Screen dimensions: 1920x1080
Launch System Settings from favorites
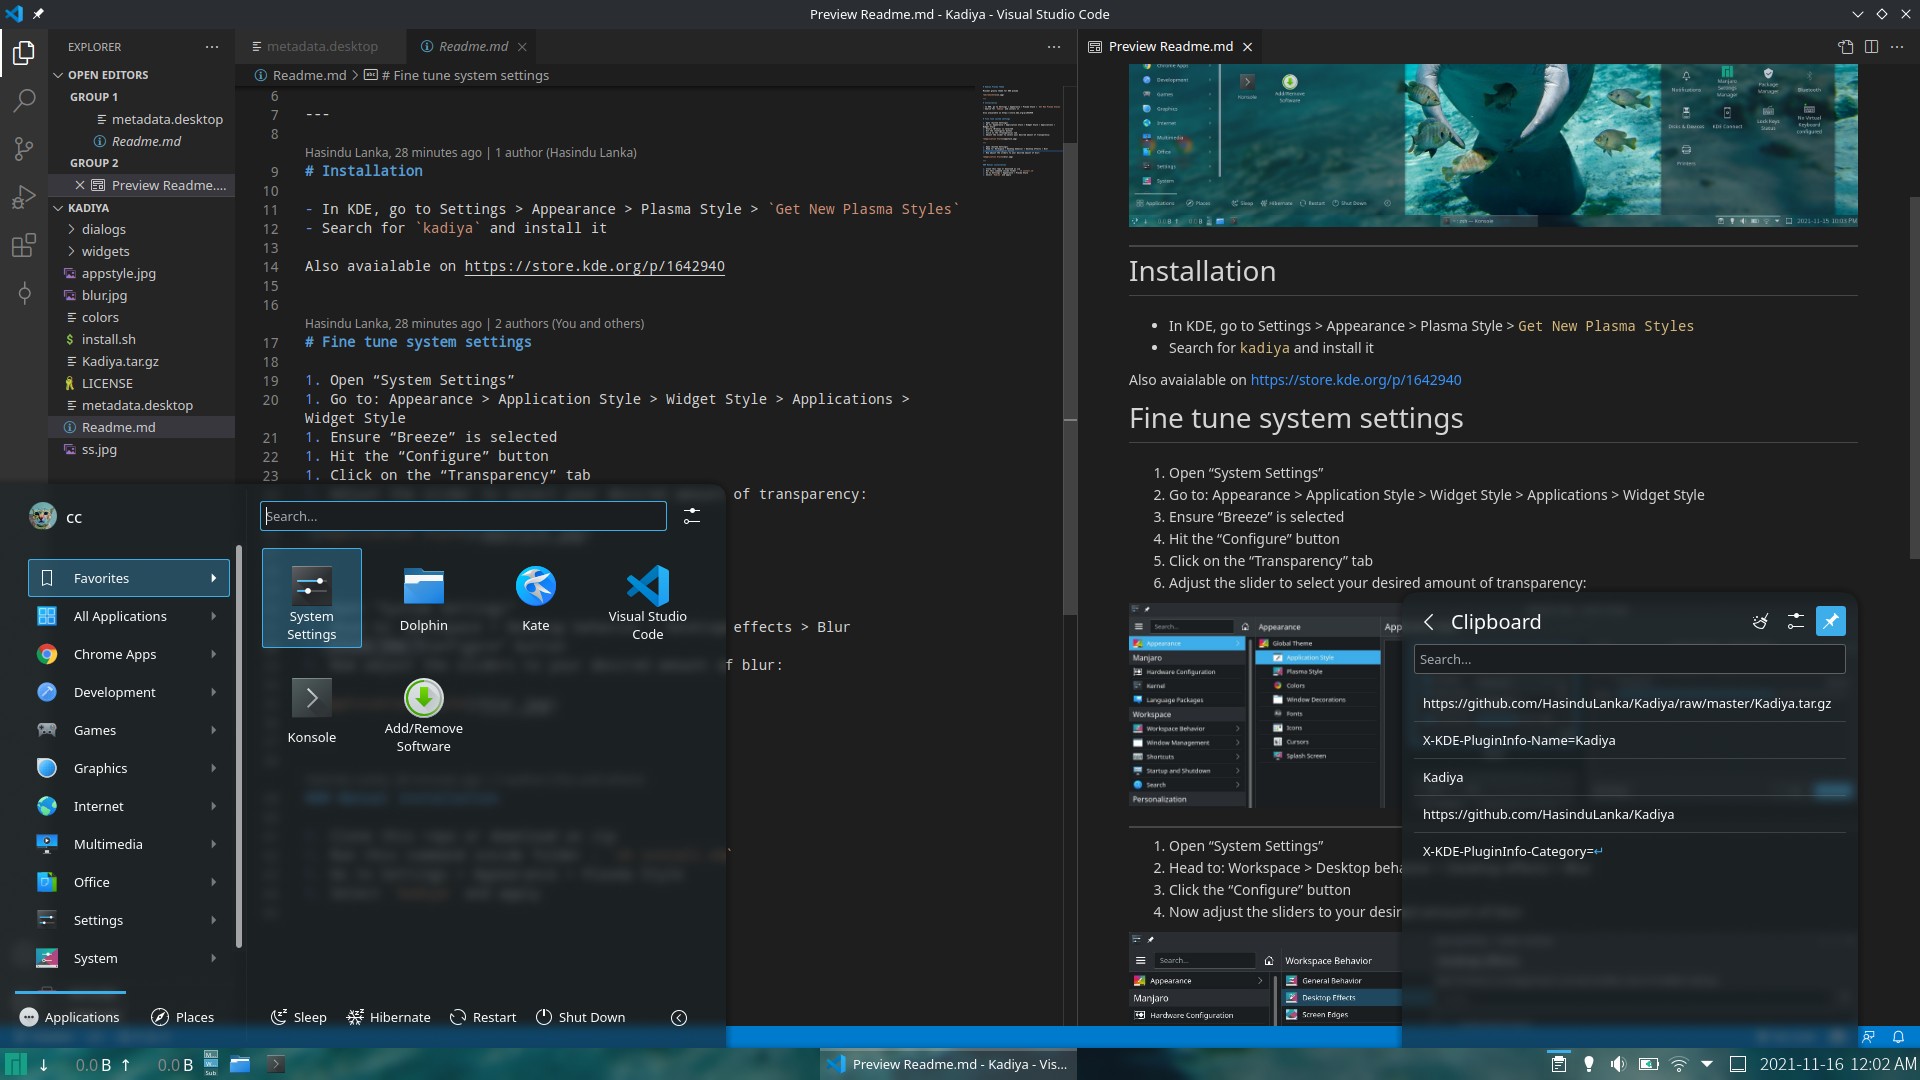(312, 598)
